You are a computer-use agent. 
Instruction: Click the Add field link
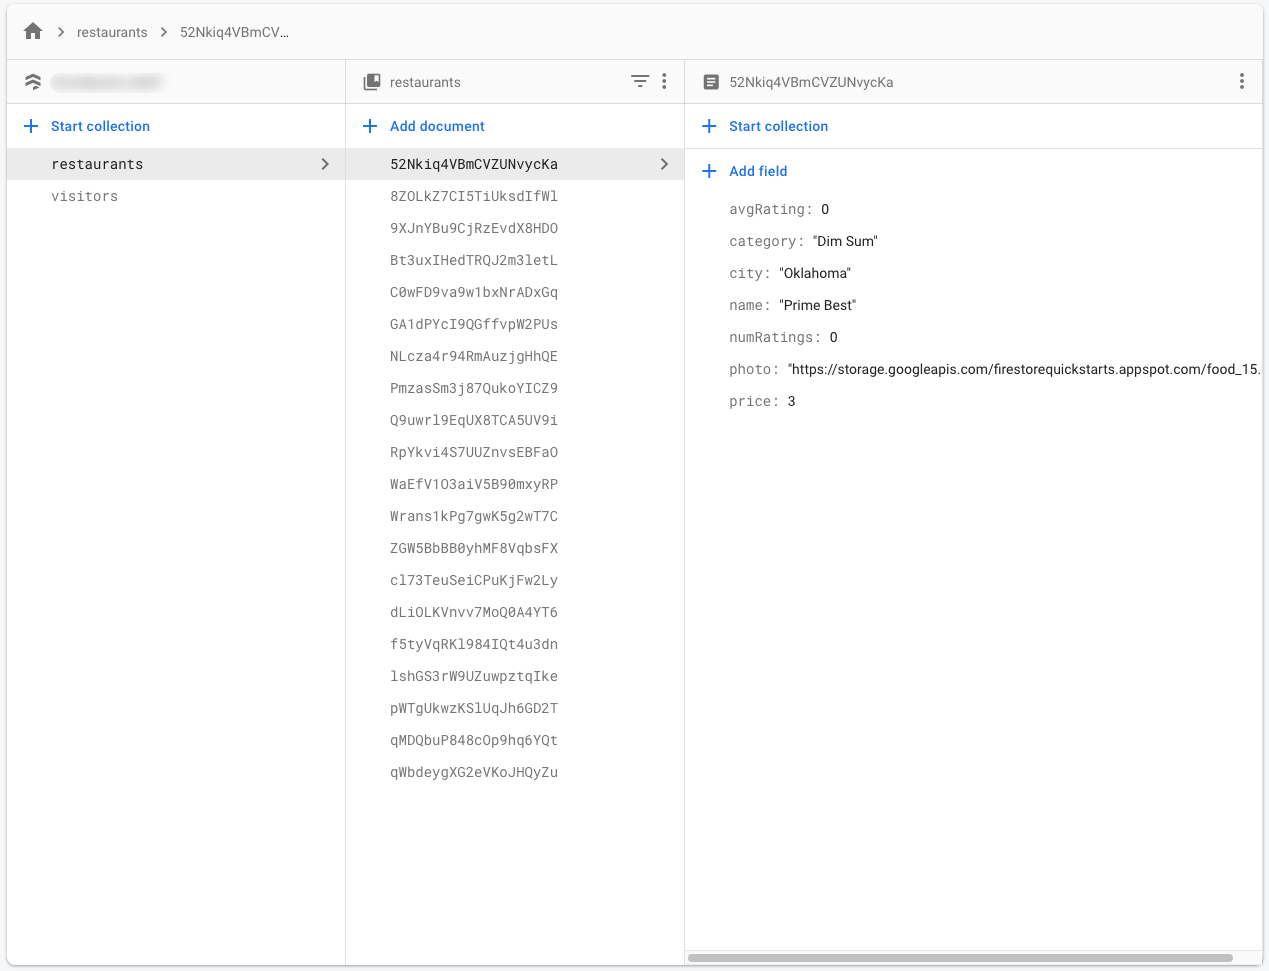(758, 171)
